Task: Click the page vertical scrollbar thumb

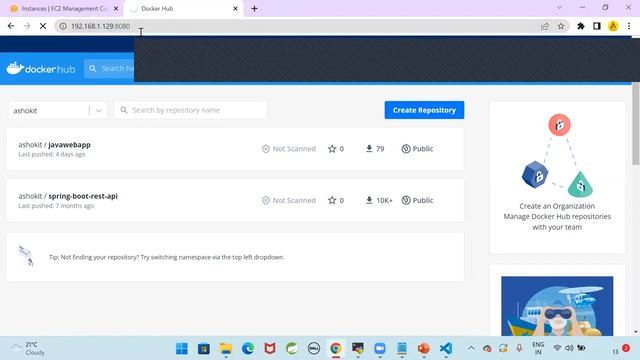Action: point(636,124)
